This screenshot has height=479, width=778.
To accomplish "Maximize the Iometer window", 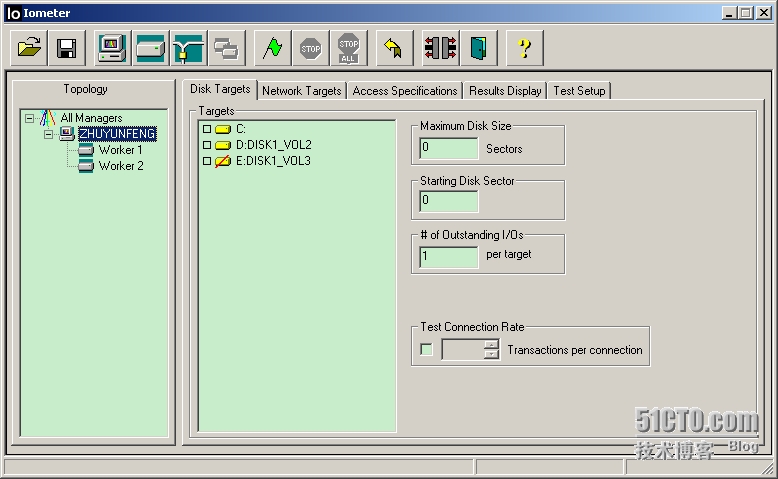I will click(745, 13).
